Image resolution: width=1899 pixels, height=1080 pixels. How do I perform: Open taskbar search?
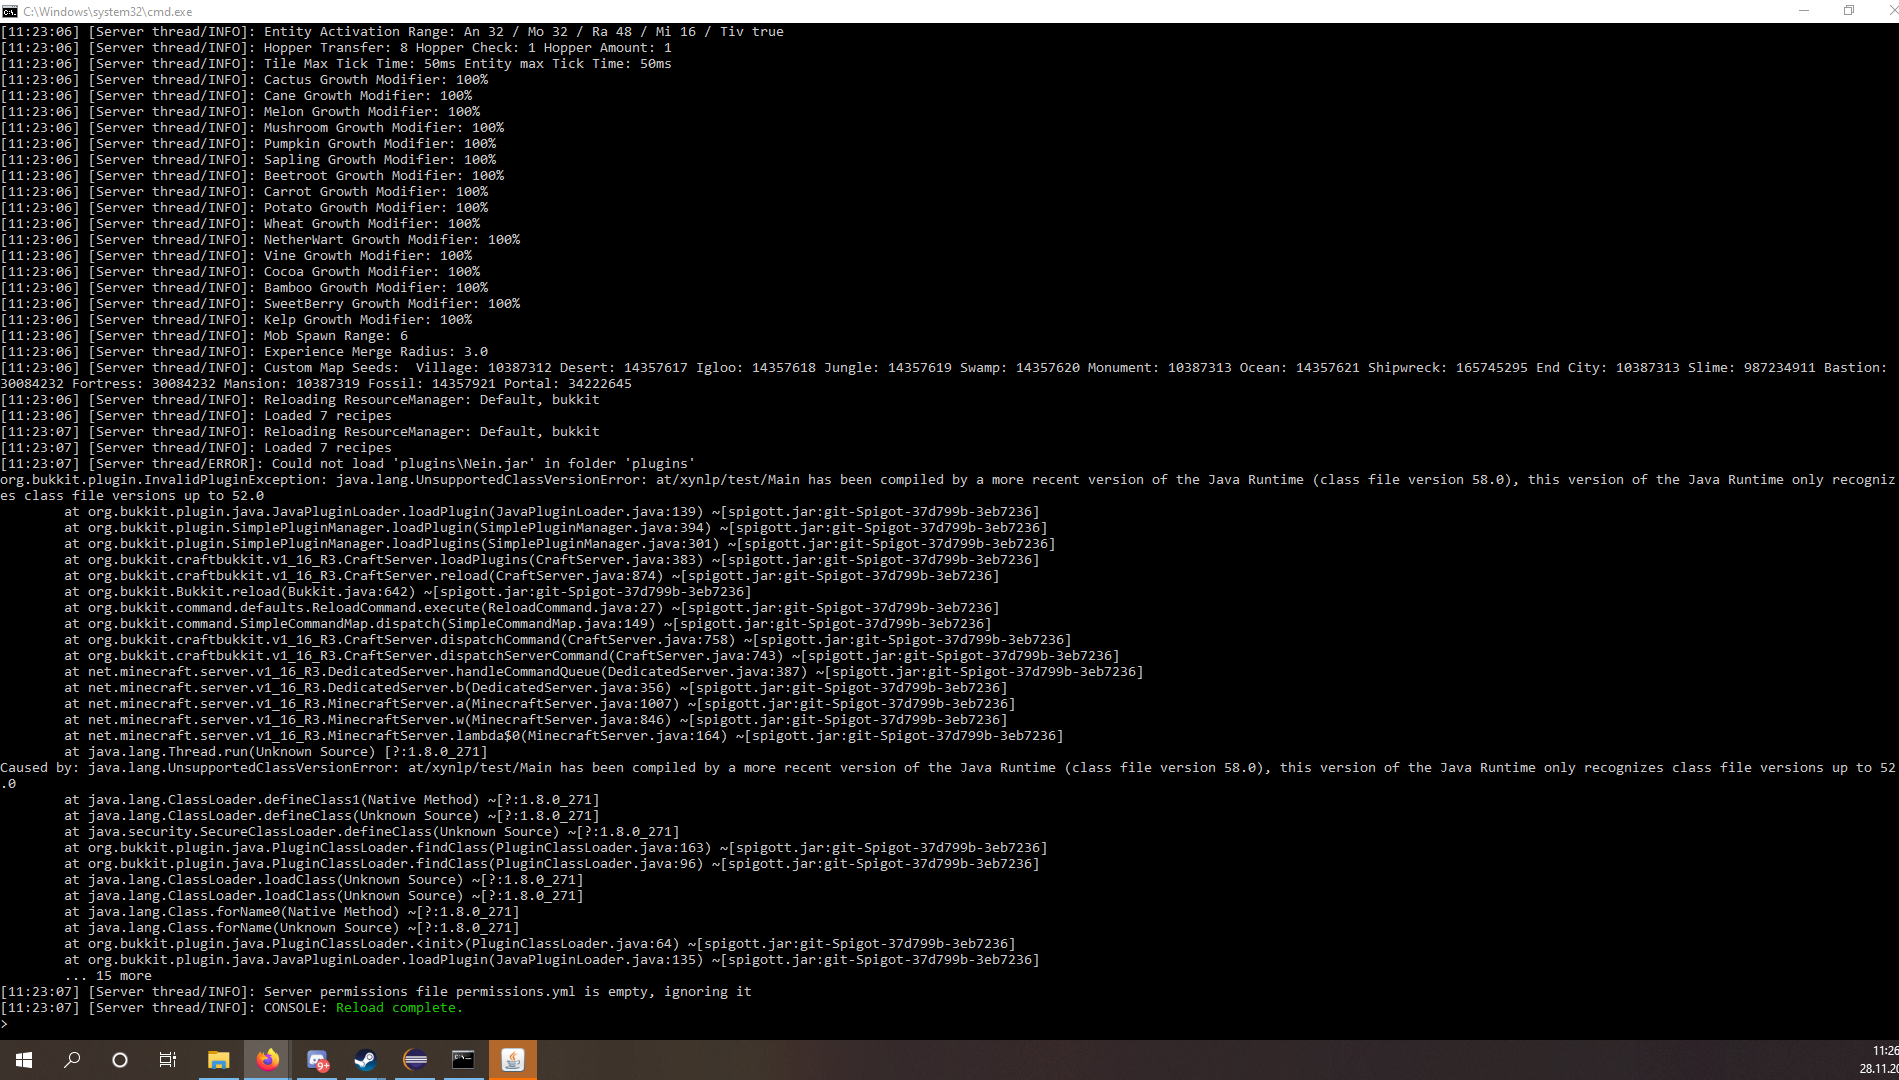[72, 1060]
